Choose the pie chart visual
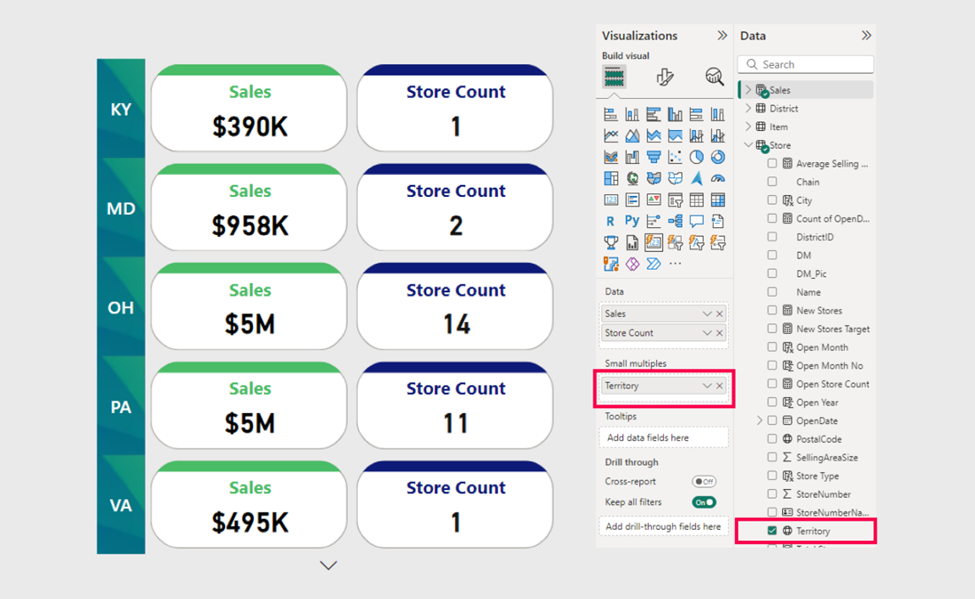This screenshot has width=975, height=599. click(696, 157)
